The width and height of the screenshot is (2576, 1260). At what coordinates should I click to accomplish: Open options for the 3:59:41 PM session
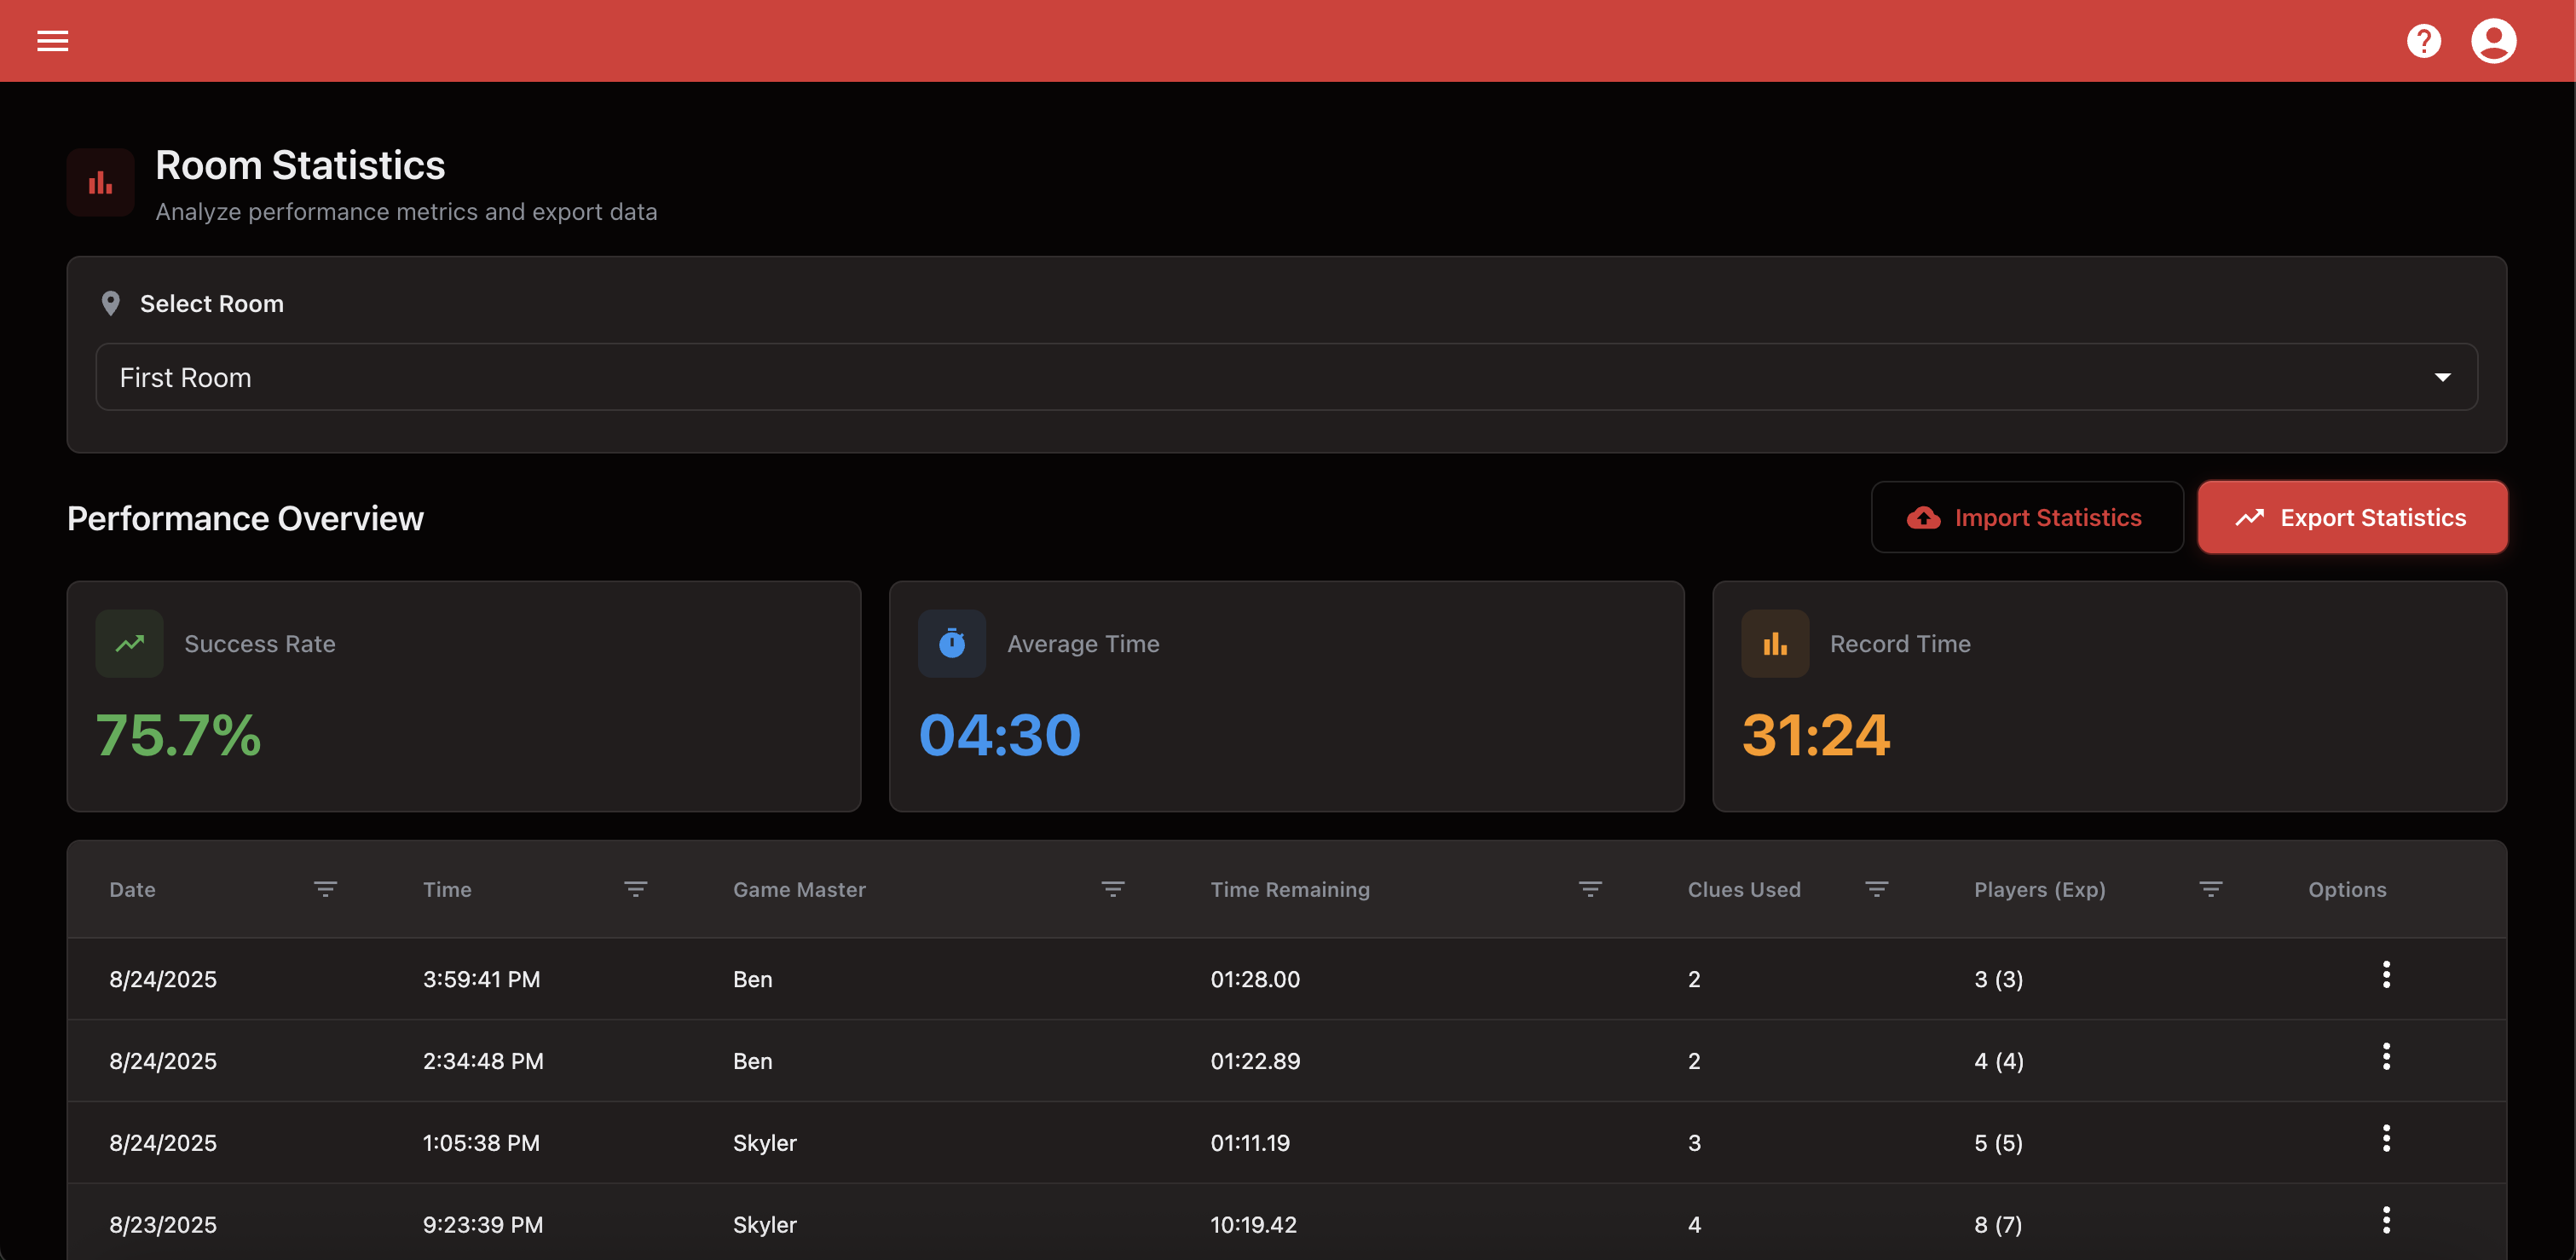click(x=2386, y=975)
